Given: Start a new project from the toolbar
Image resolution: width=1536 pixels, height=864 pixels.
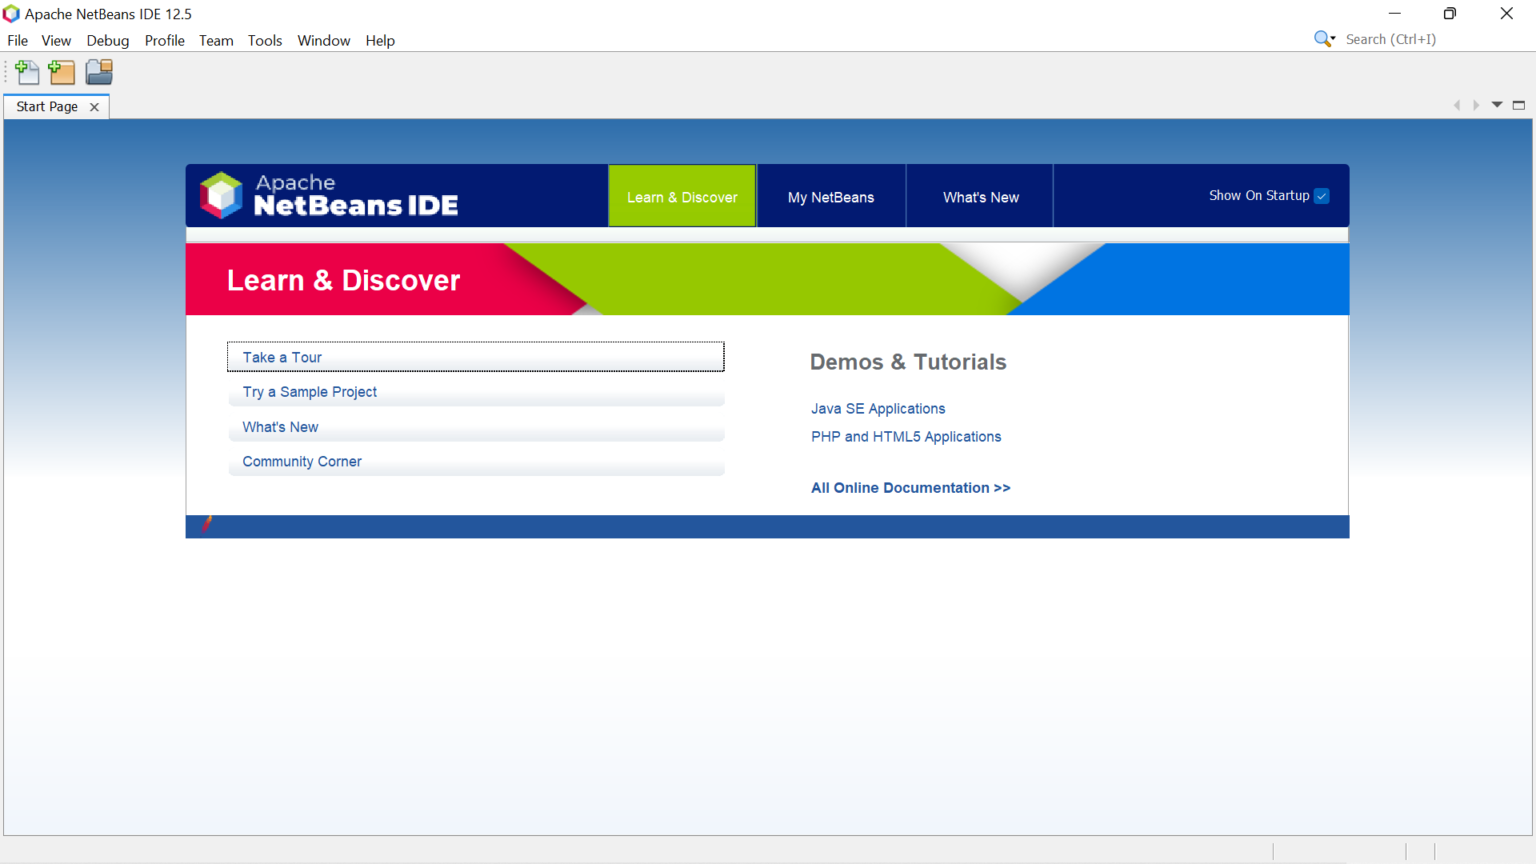Looking at the screenshot, I should (61, 71).
